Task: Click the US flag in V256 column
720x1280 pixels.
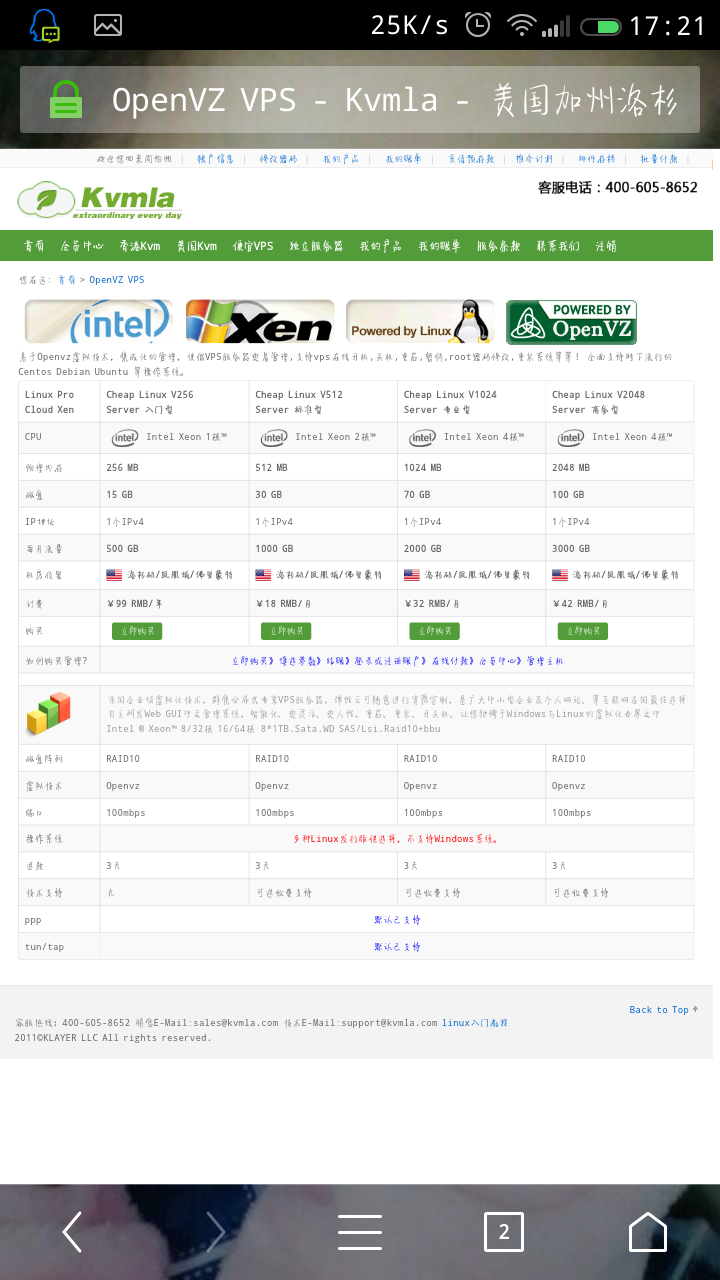Action: tap(114, 575)
